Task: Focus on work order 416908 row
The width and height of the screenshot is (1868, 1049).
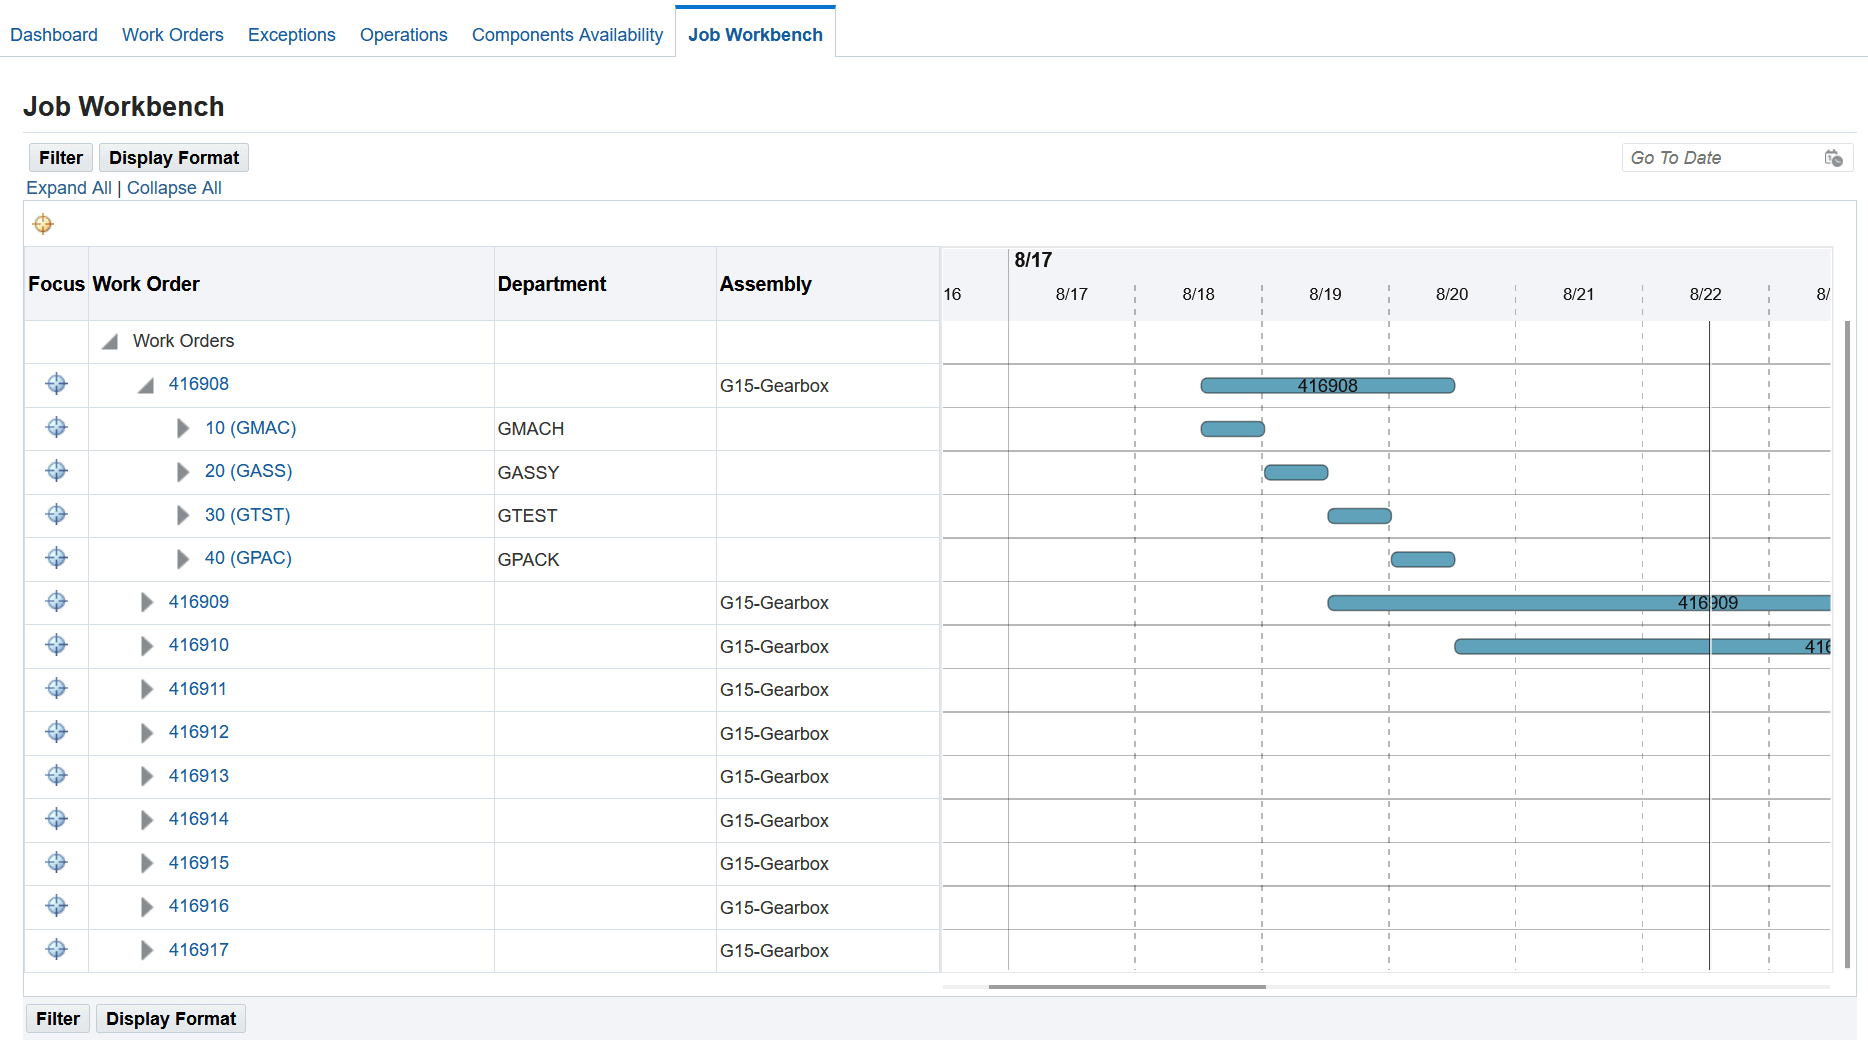Action: pyautogui.click(x=57, y=384)
